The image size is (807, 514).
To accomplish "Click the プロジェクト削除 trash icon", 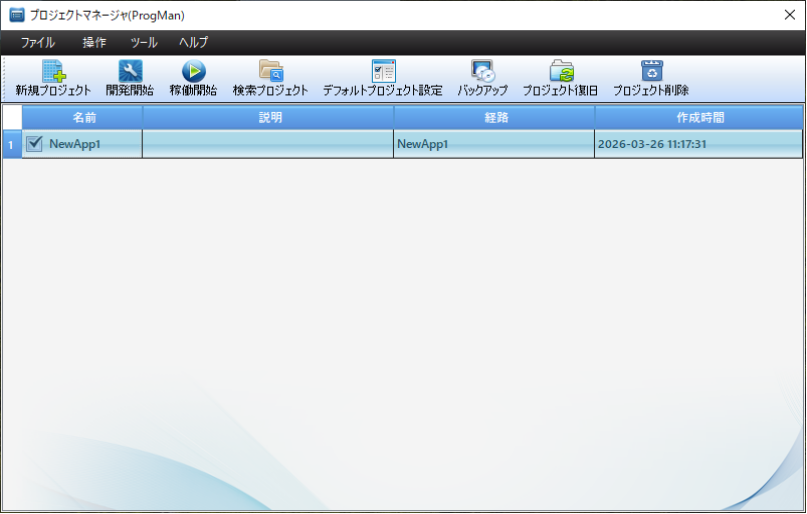I will (x=651, y=71).
